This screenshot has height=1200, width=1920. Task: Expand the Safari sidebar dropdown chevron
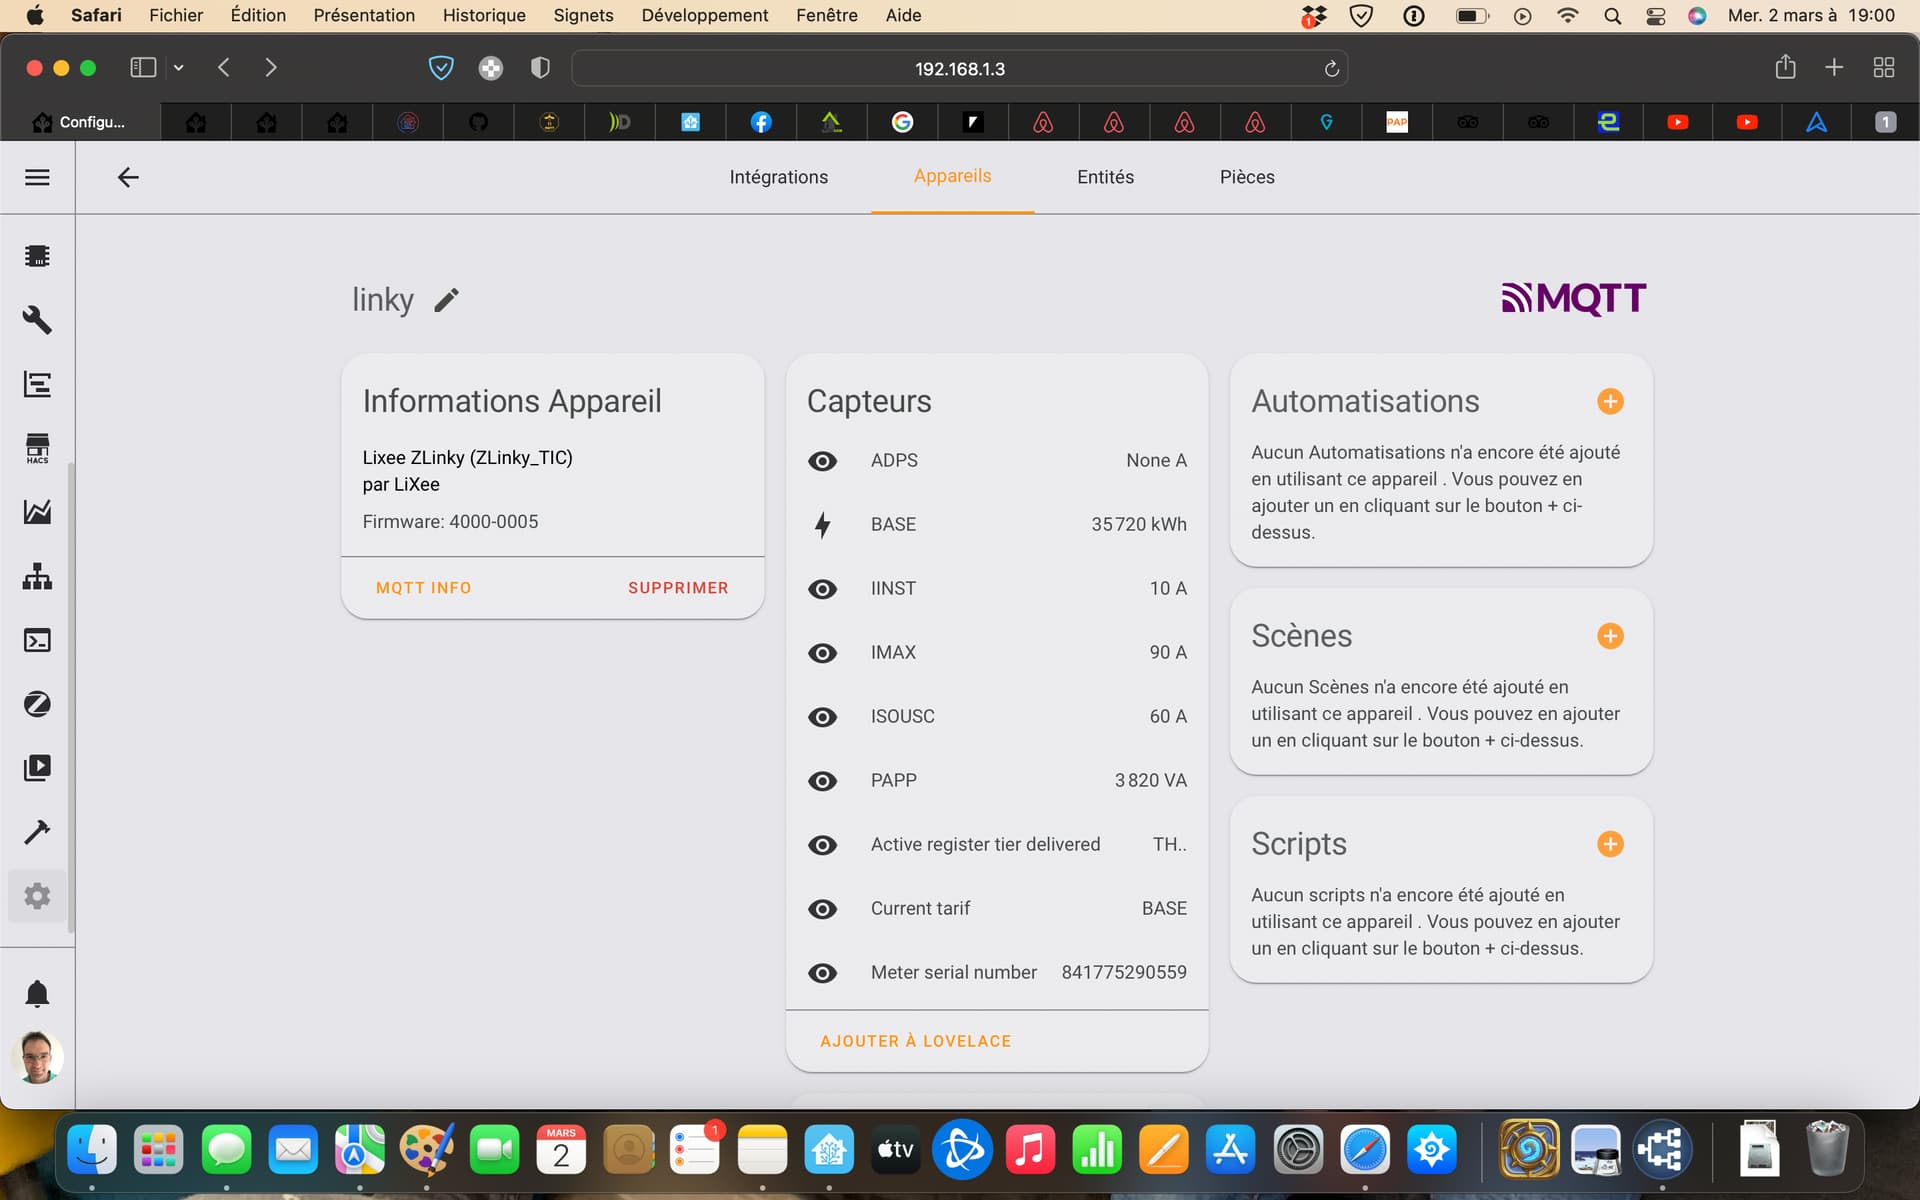pos(178,68)
